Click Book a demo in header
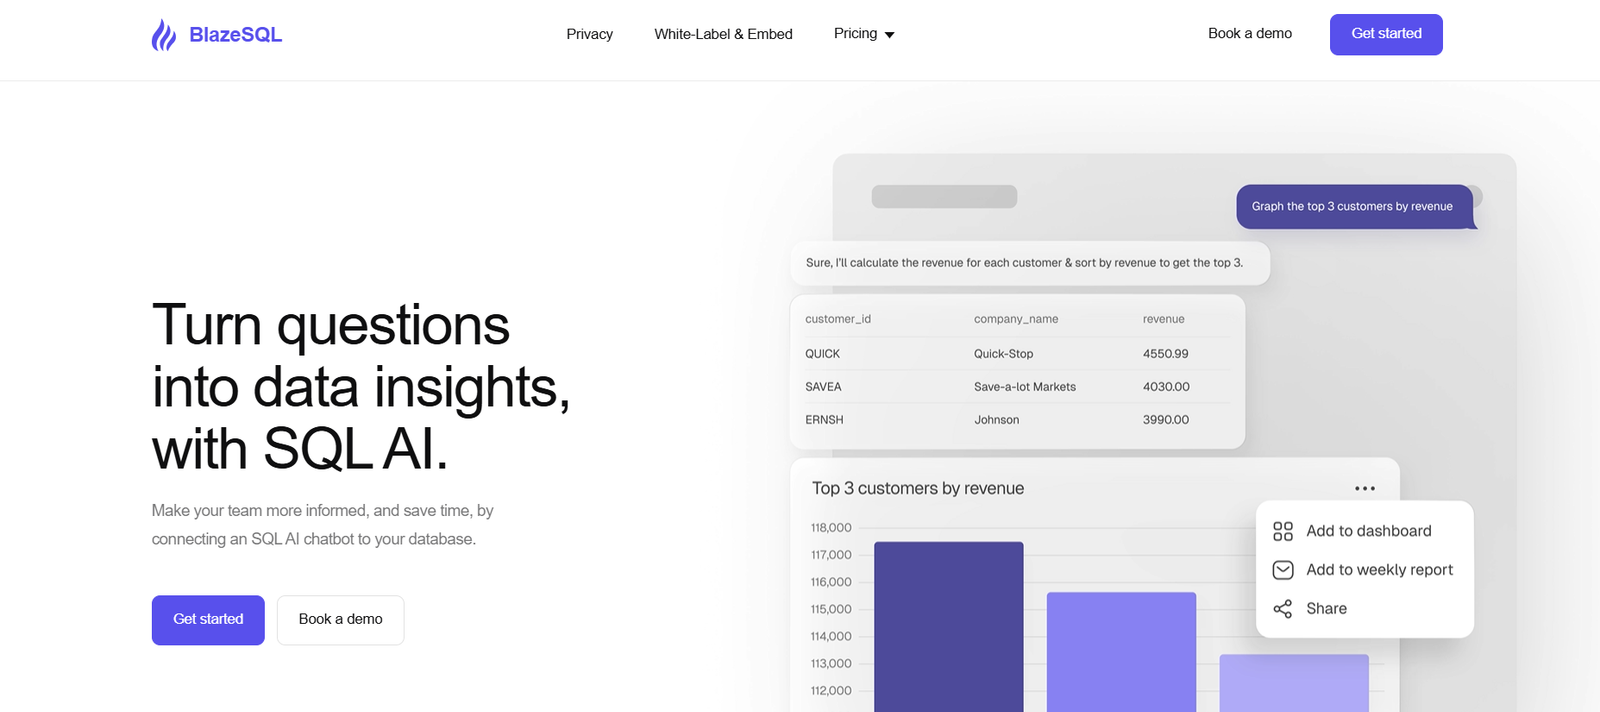Viewport: 1600px width, 712px height. coord(1250,34)
